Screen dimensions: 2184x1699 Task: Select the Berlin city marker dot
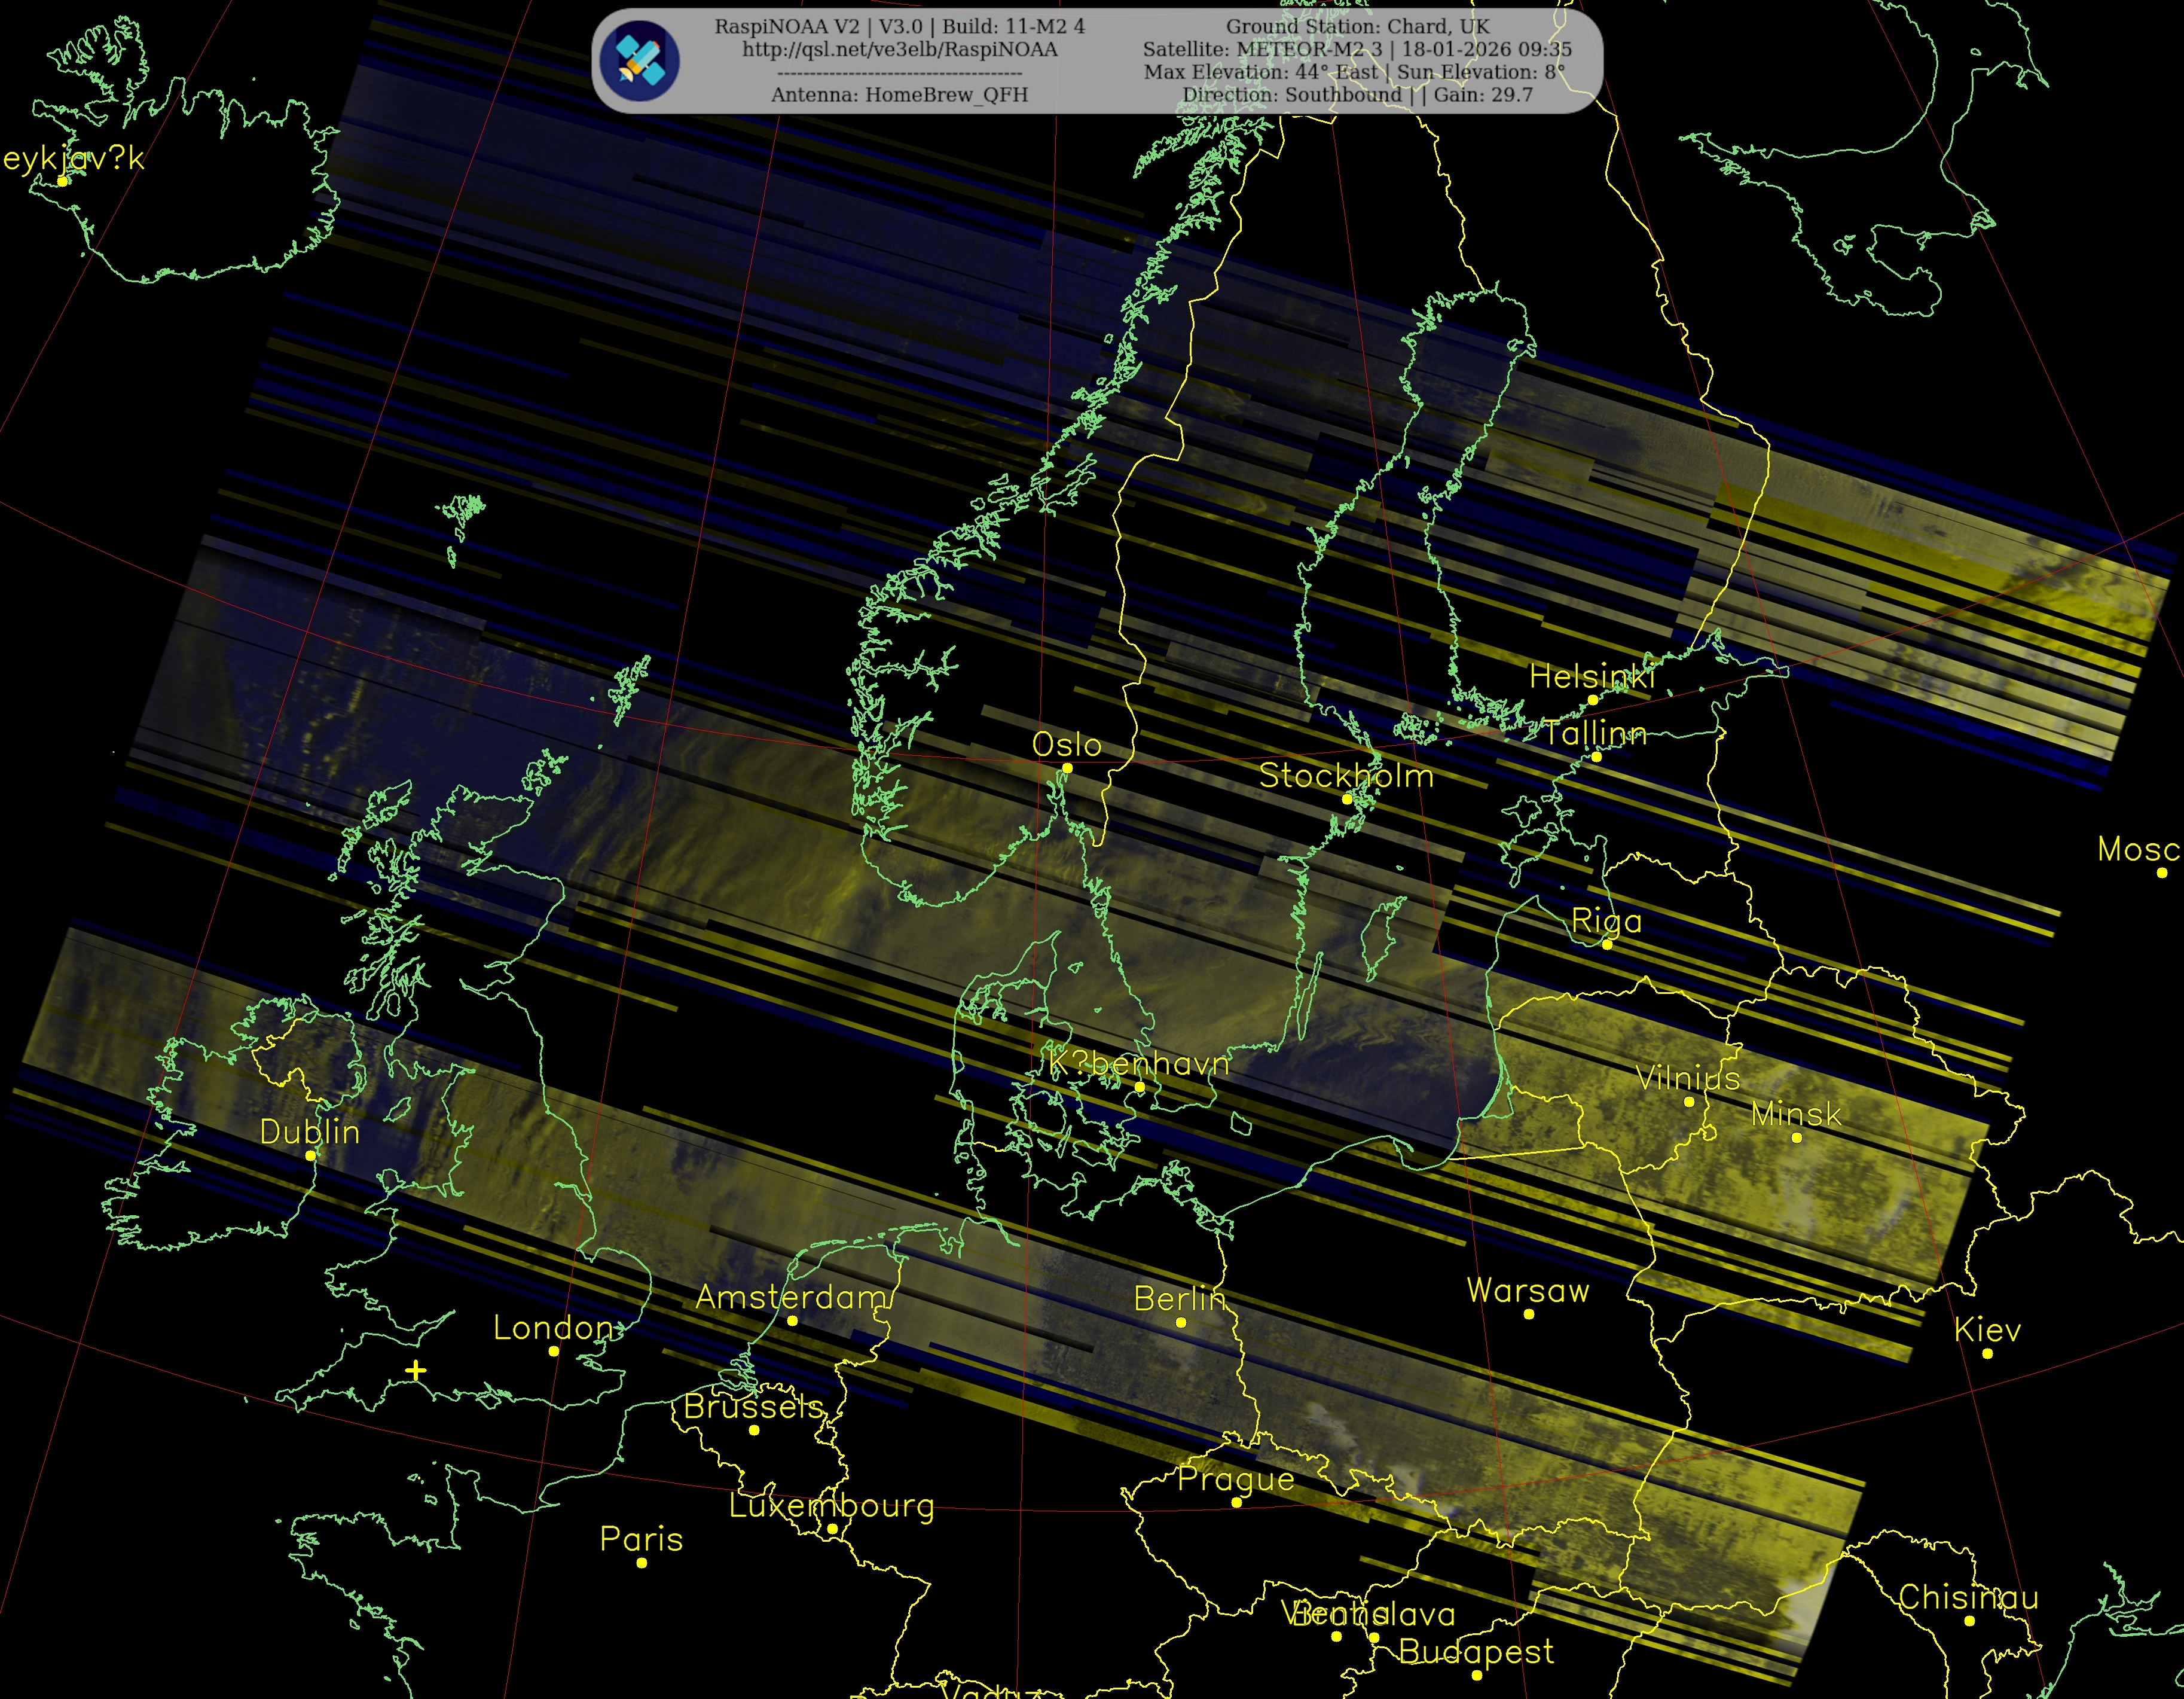[1181, 1322]
